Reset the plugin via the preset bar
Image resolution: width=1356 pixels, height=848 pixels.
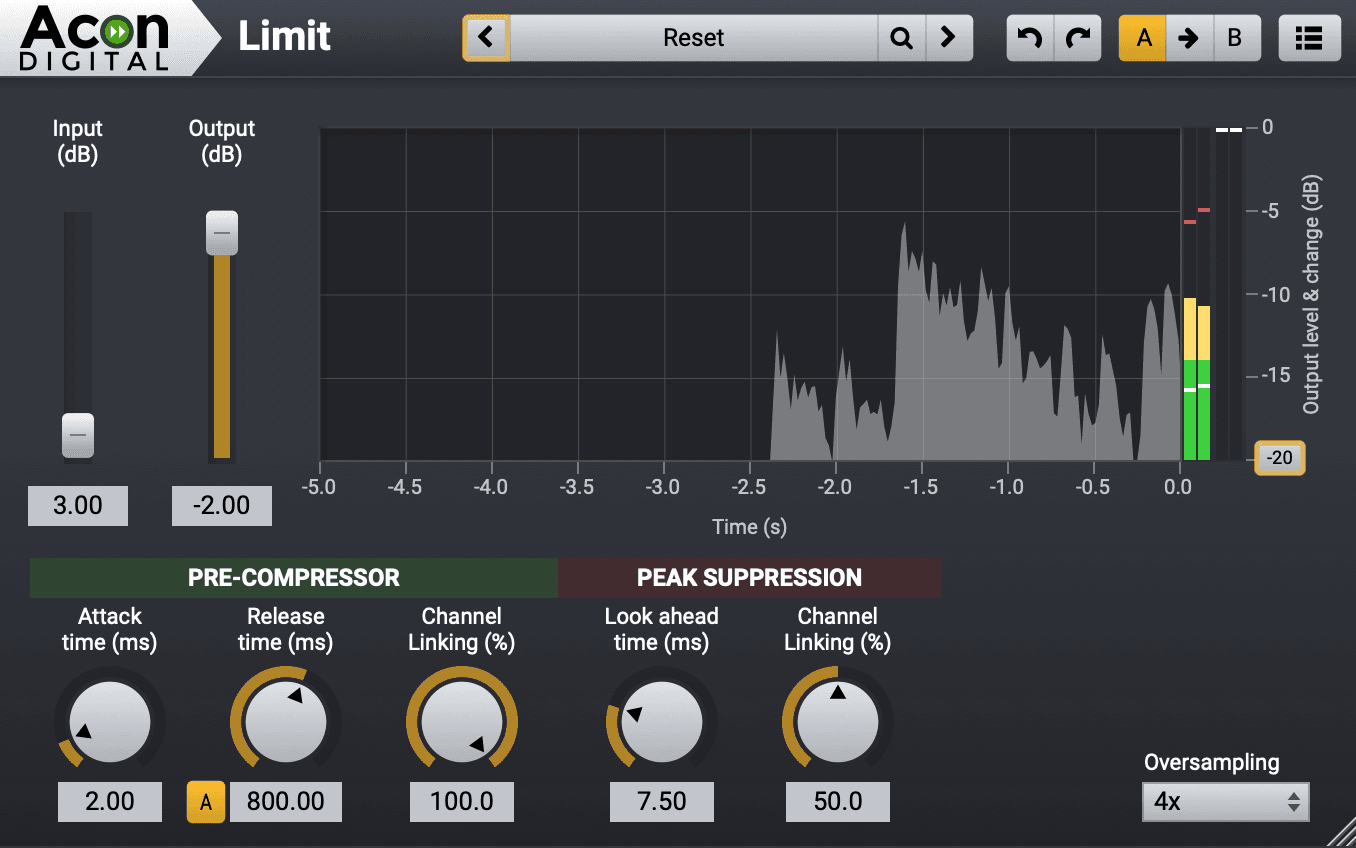click(693, 38)
